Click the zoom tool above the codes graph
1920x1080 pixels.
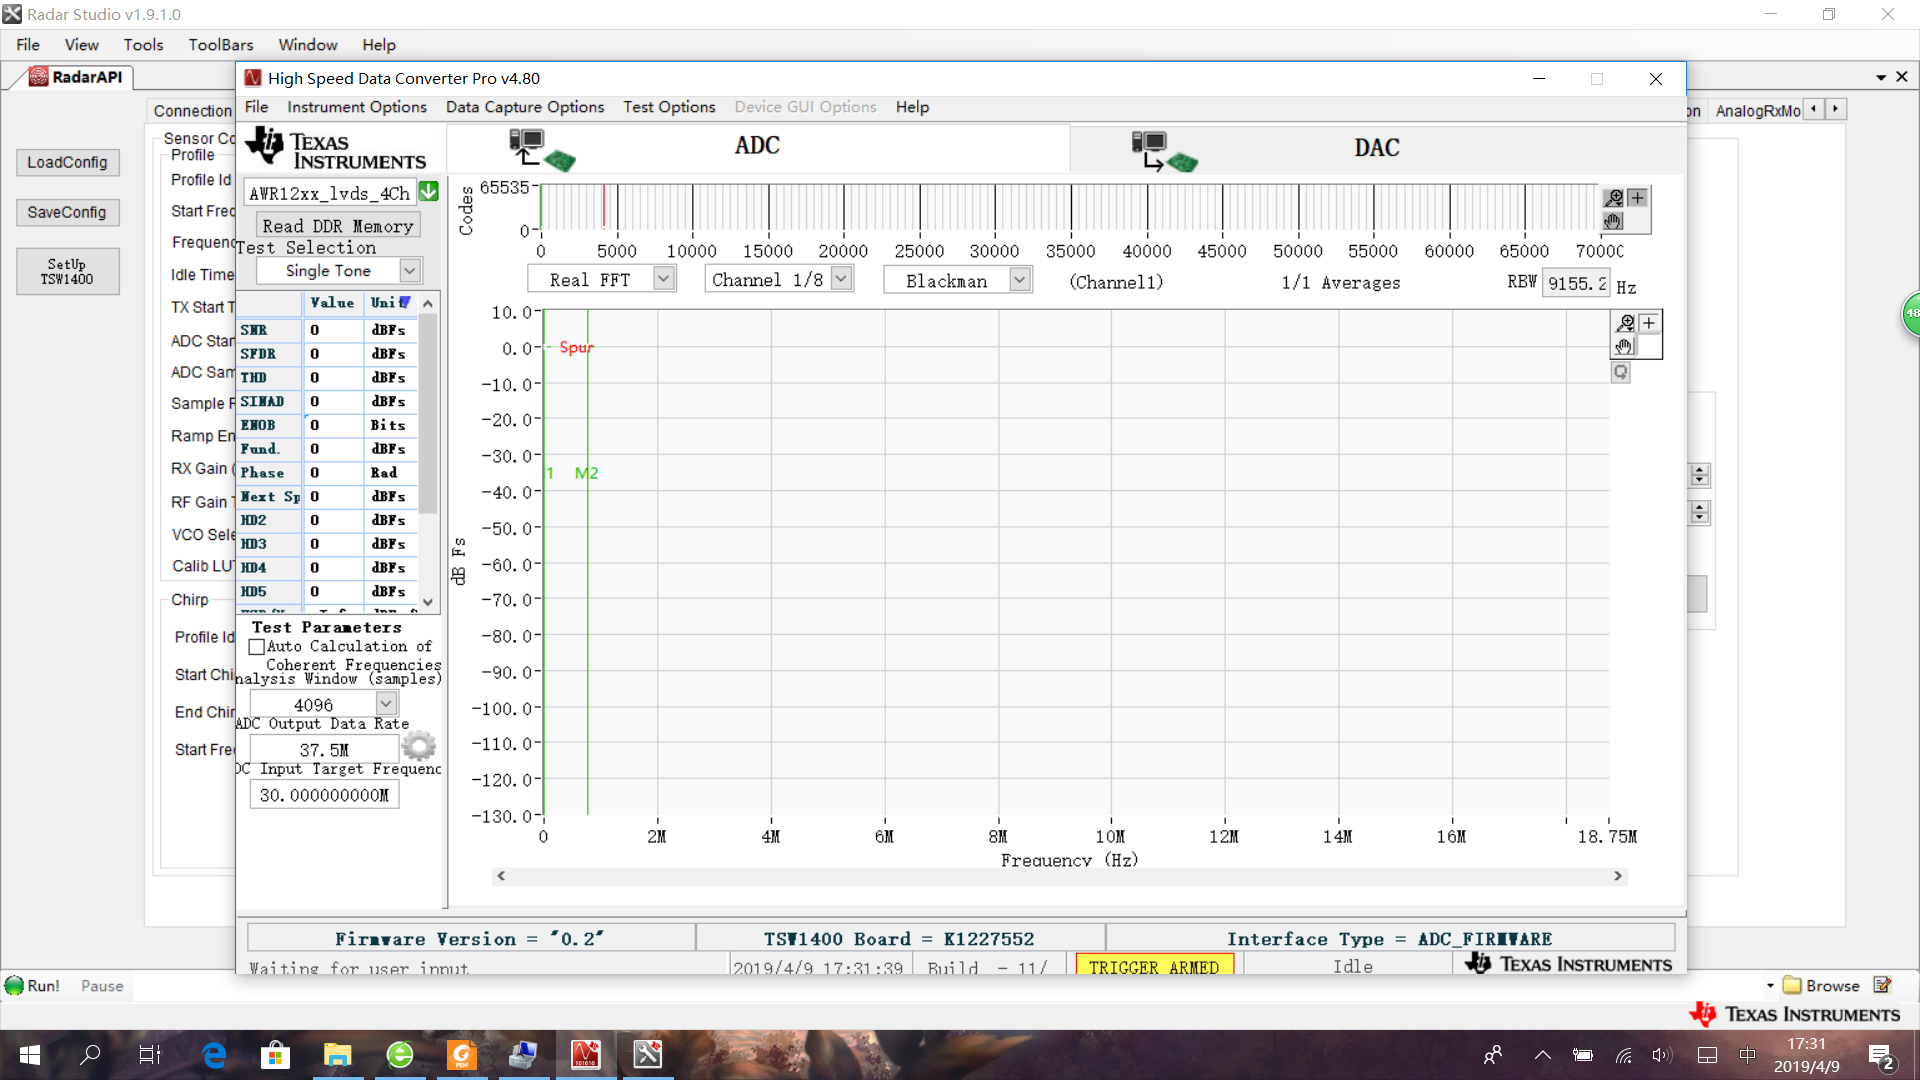pos(1614,198)
